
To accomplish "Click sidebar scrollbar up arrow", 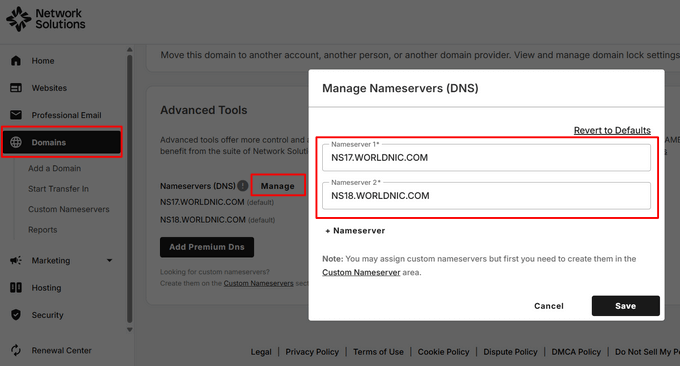I will 130,50.
